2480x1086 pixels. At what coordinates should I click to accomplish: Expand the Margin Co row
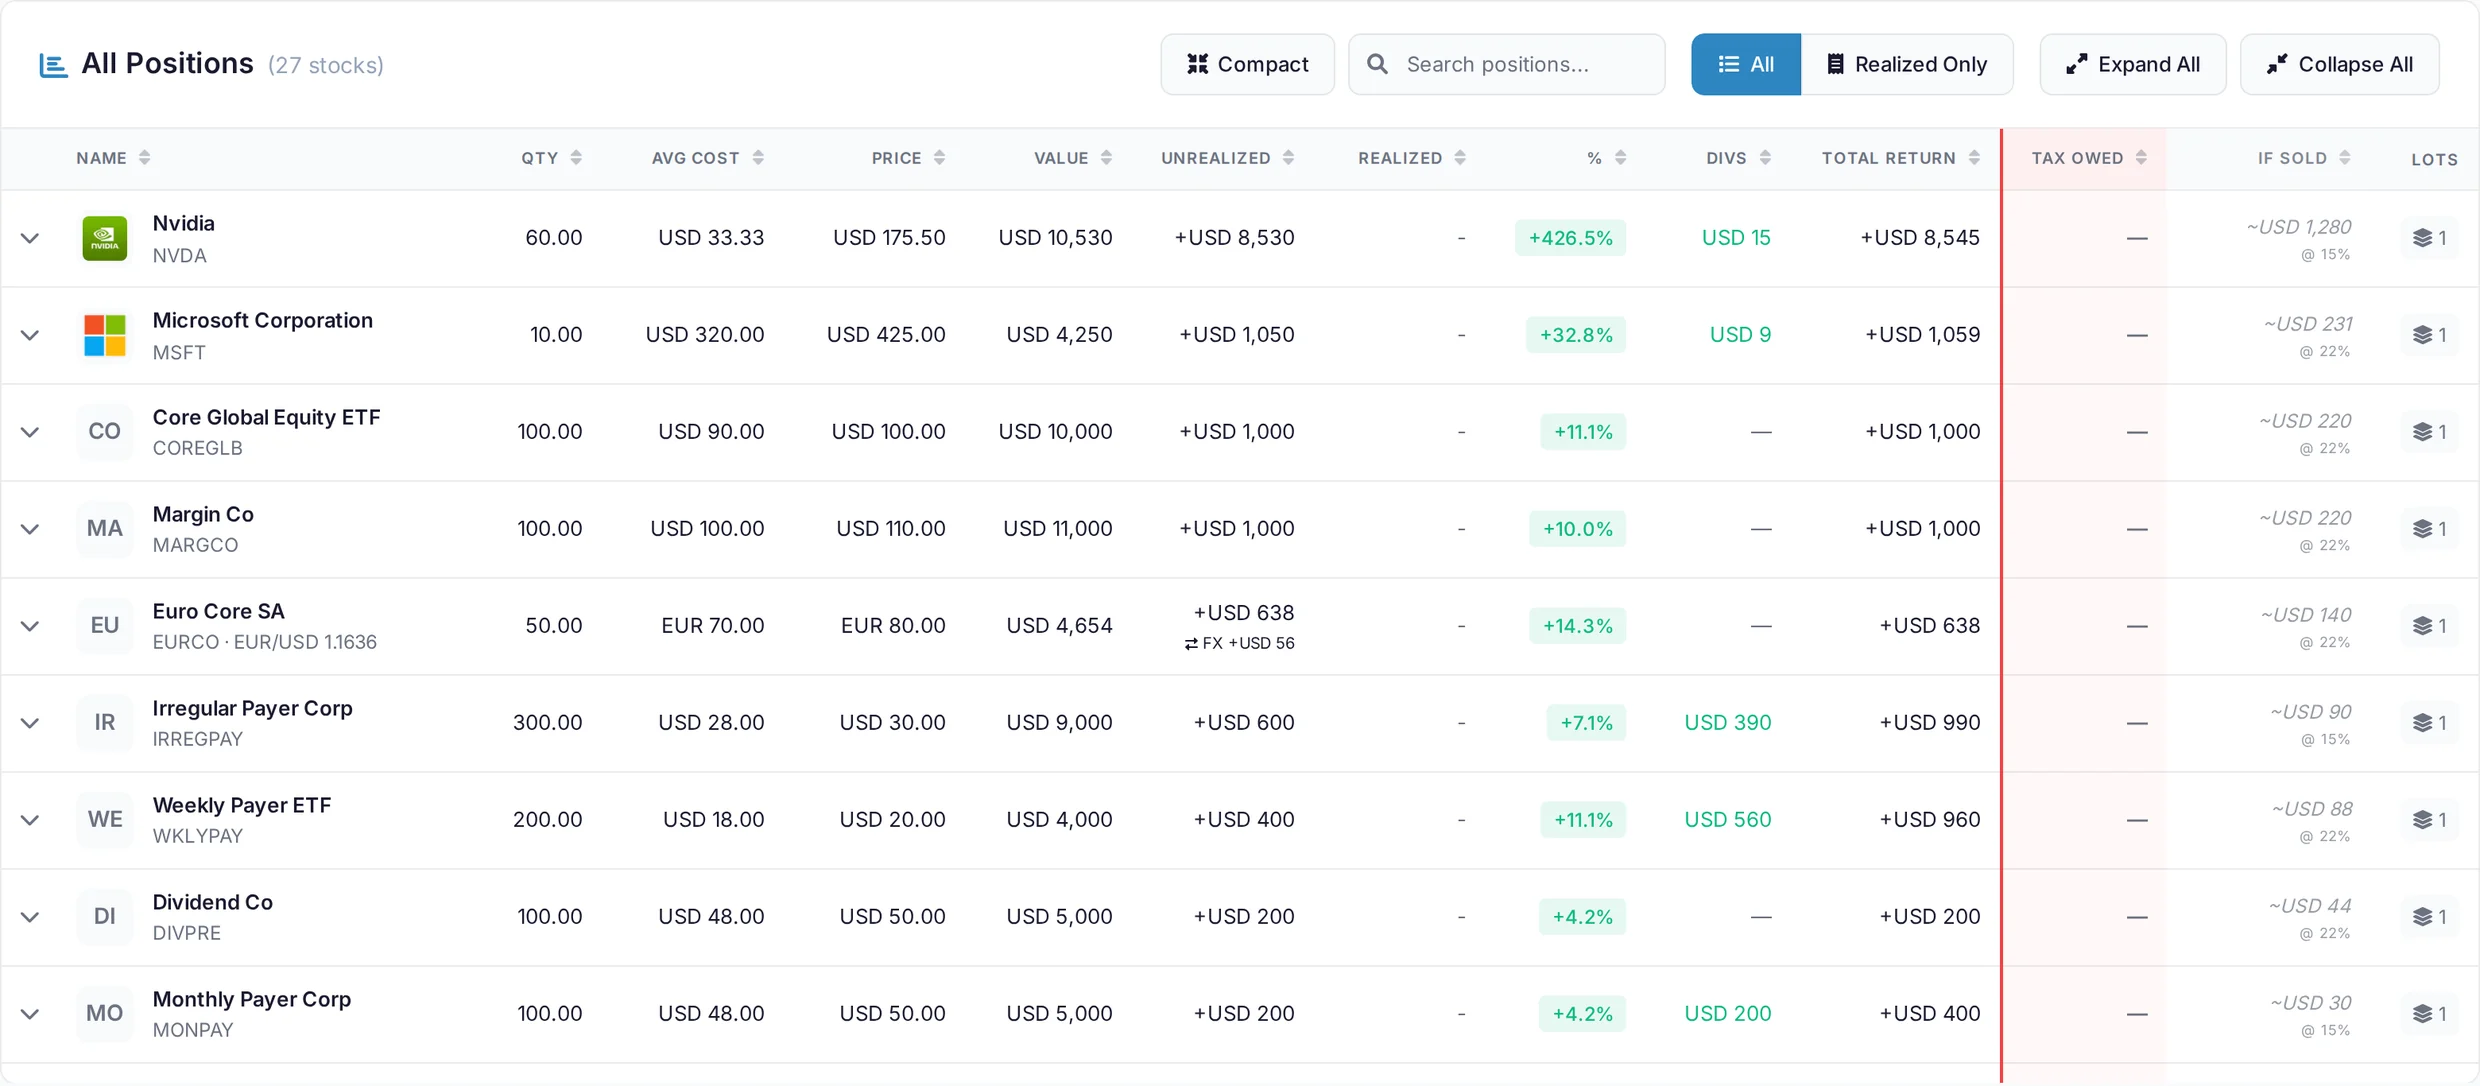pyautogui.click(x=30, y=529)
